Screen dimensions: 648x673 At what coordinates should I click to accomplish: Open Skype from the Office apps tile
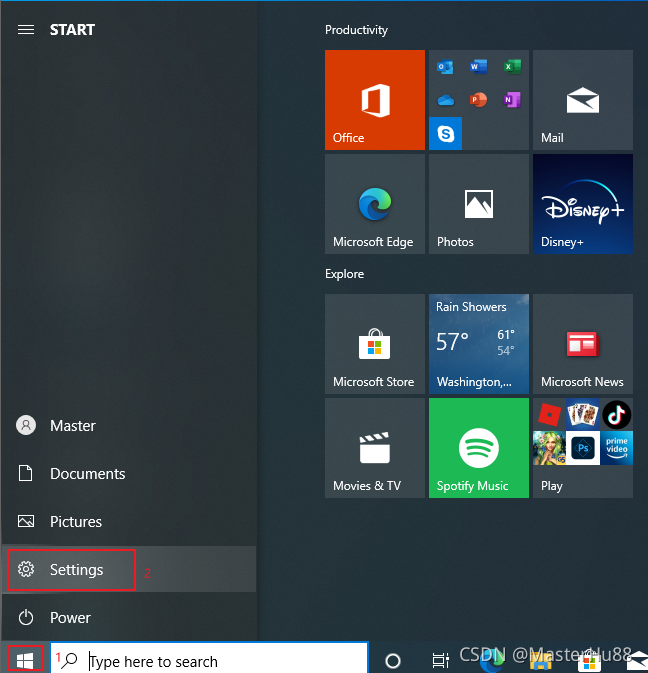tap(445, 133)
